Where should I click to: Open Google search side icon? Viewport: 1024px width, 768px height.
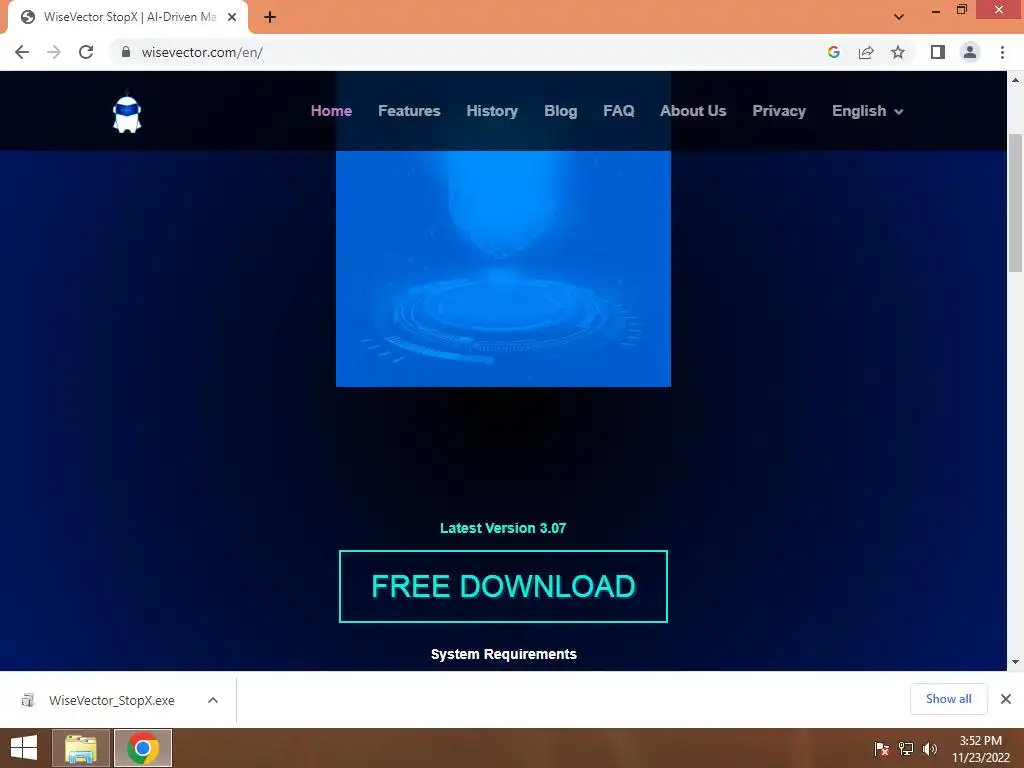tap(833, 52)
